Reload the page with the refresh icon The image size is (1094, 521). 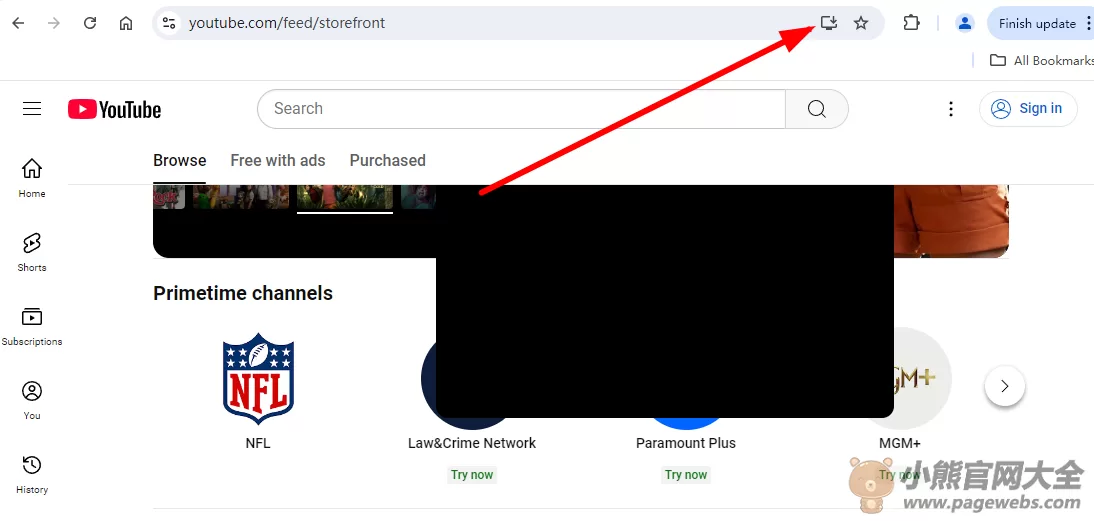click(89, 23)
